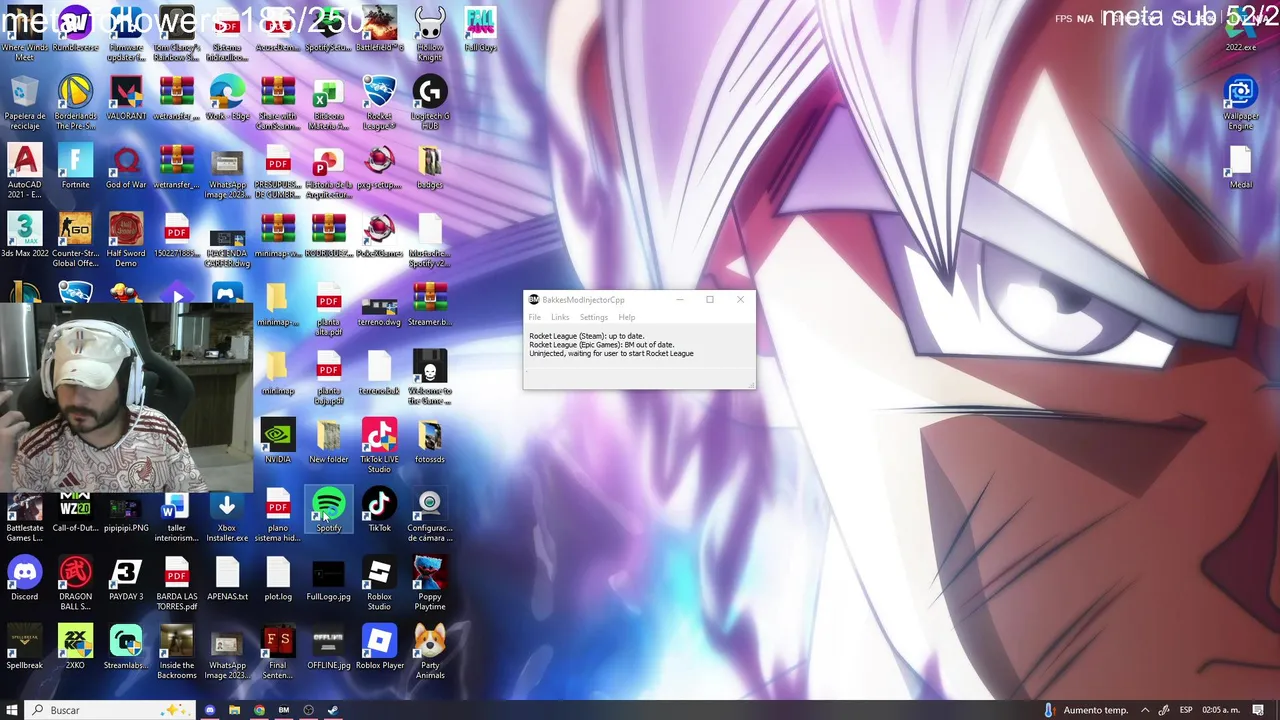This screenshot has width=1280, height=720.
Task: Select the DRAGON BALL shortcut icon
Action: tap(75, 583)
